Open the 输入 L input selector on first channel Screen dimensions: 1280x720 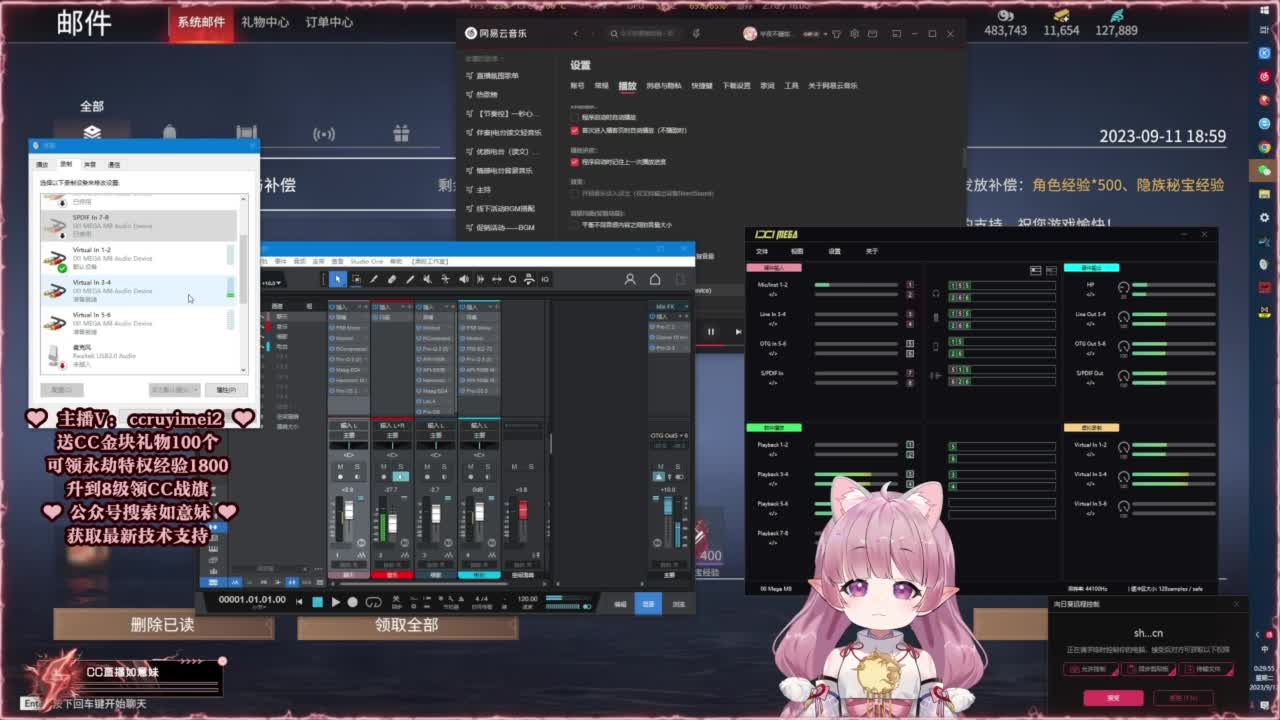tap(349, 425)
